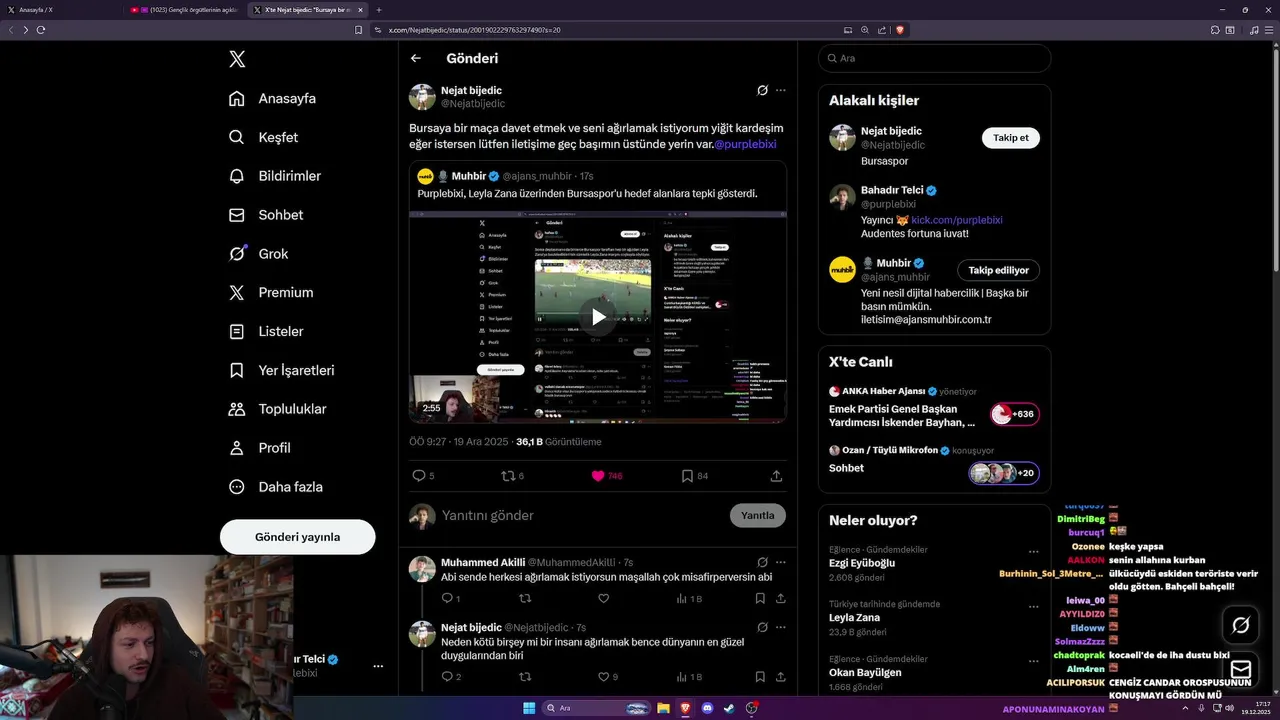Click the Ara search box on X
The image size is (1280, 720).
click(934, 59)
